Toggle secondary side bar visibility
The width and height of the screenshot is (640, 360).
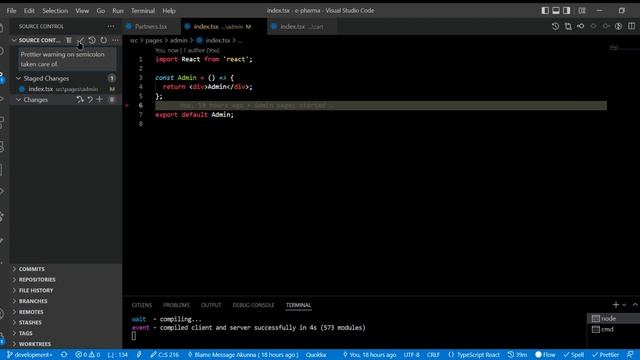click(567, 11)
